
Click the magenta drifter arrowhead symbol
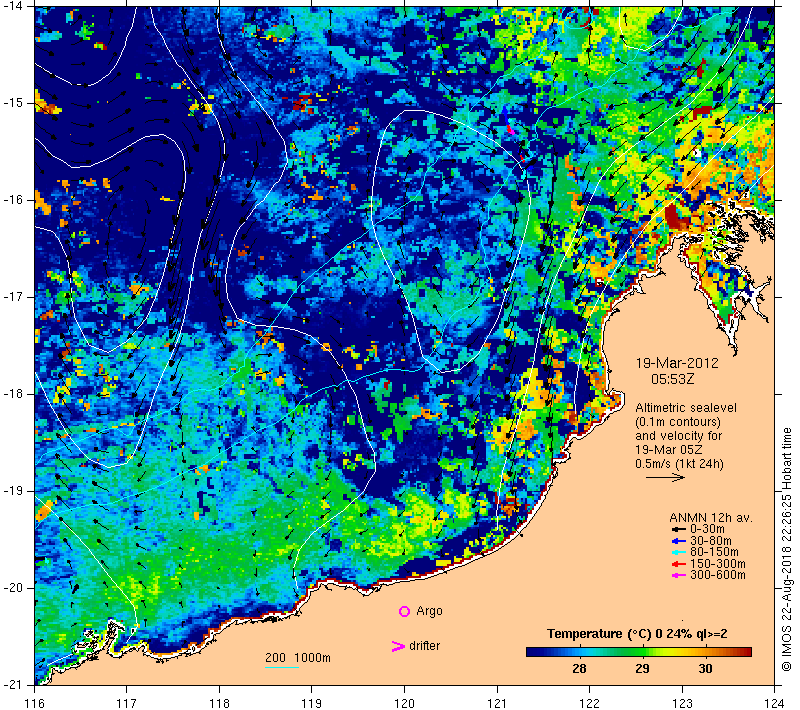point(398,646)
